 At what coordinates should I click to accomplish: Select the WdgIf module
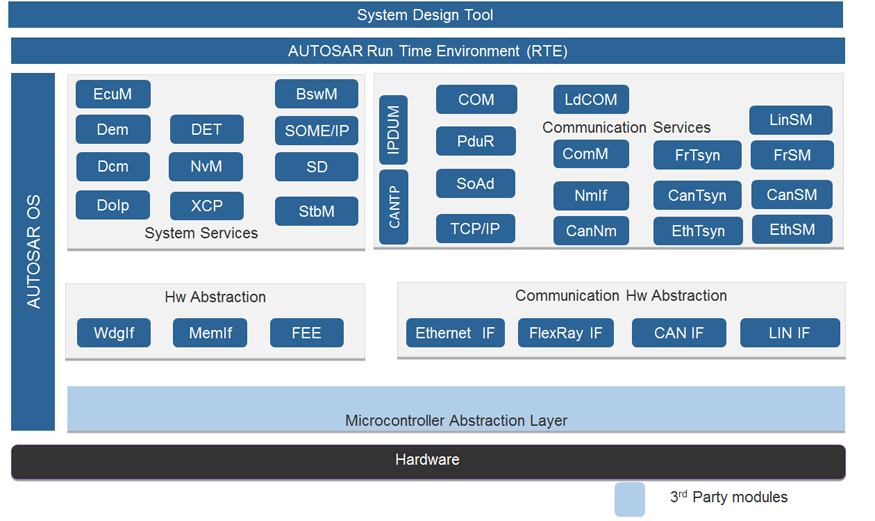coord(114,333)
